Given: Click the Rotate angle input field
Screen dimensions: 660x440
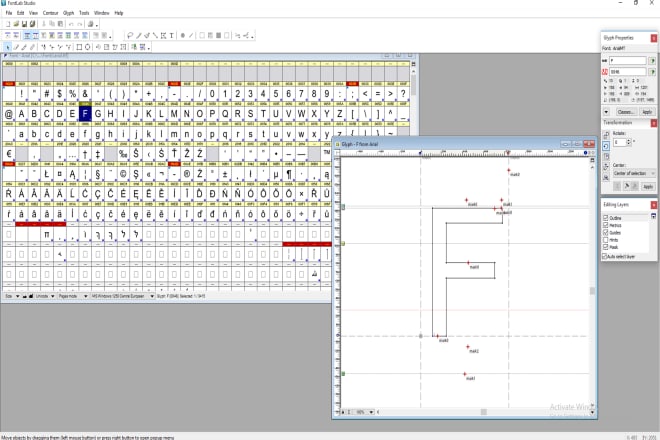Looking at the screenshot, I should click(x=620, y=142).
